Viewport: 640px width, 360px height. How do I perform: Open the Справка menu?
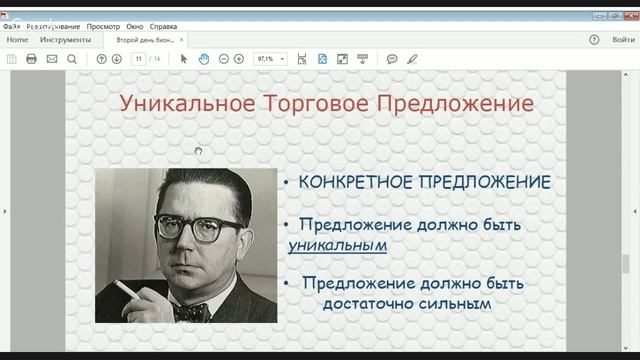click(x=163, y=27)
